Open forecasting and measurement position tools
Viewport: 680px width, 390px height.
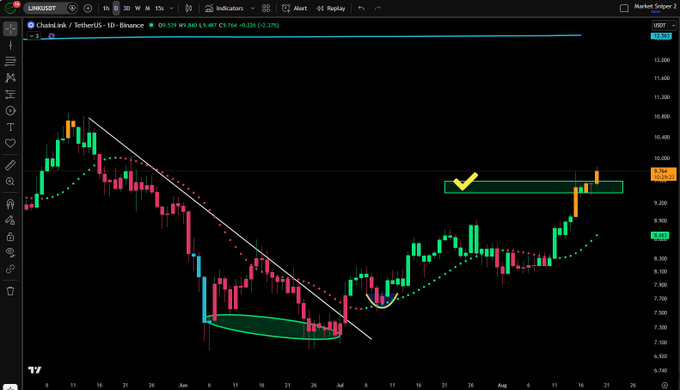pos(10,94)
